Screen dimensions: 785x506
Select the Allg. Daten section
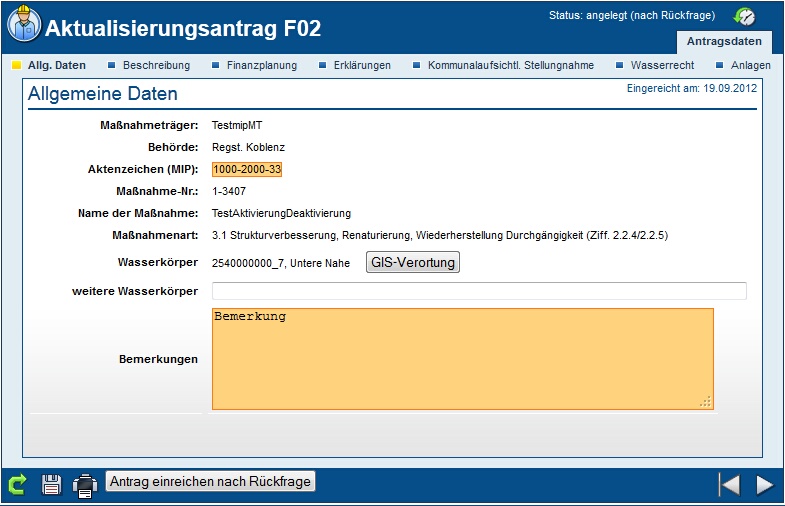point(49,65)
